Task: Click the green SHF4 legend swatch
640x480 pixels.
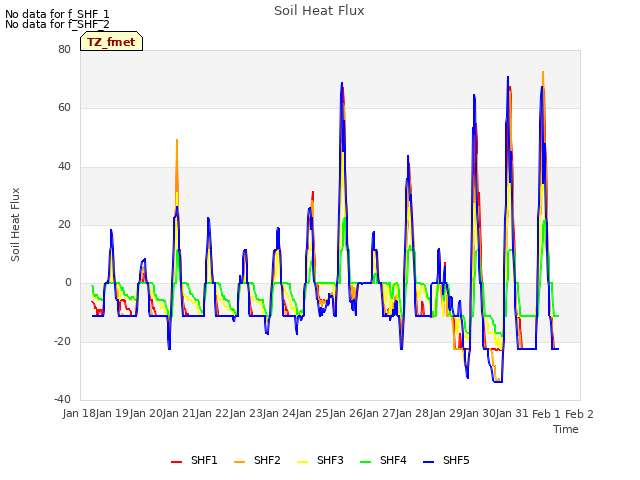Action: click(365, 462)
